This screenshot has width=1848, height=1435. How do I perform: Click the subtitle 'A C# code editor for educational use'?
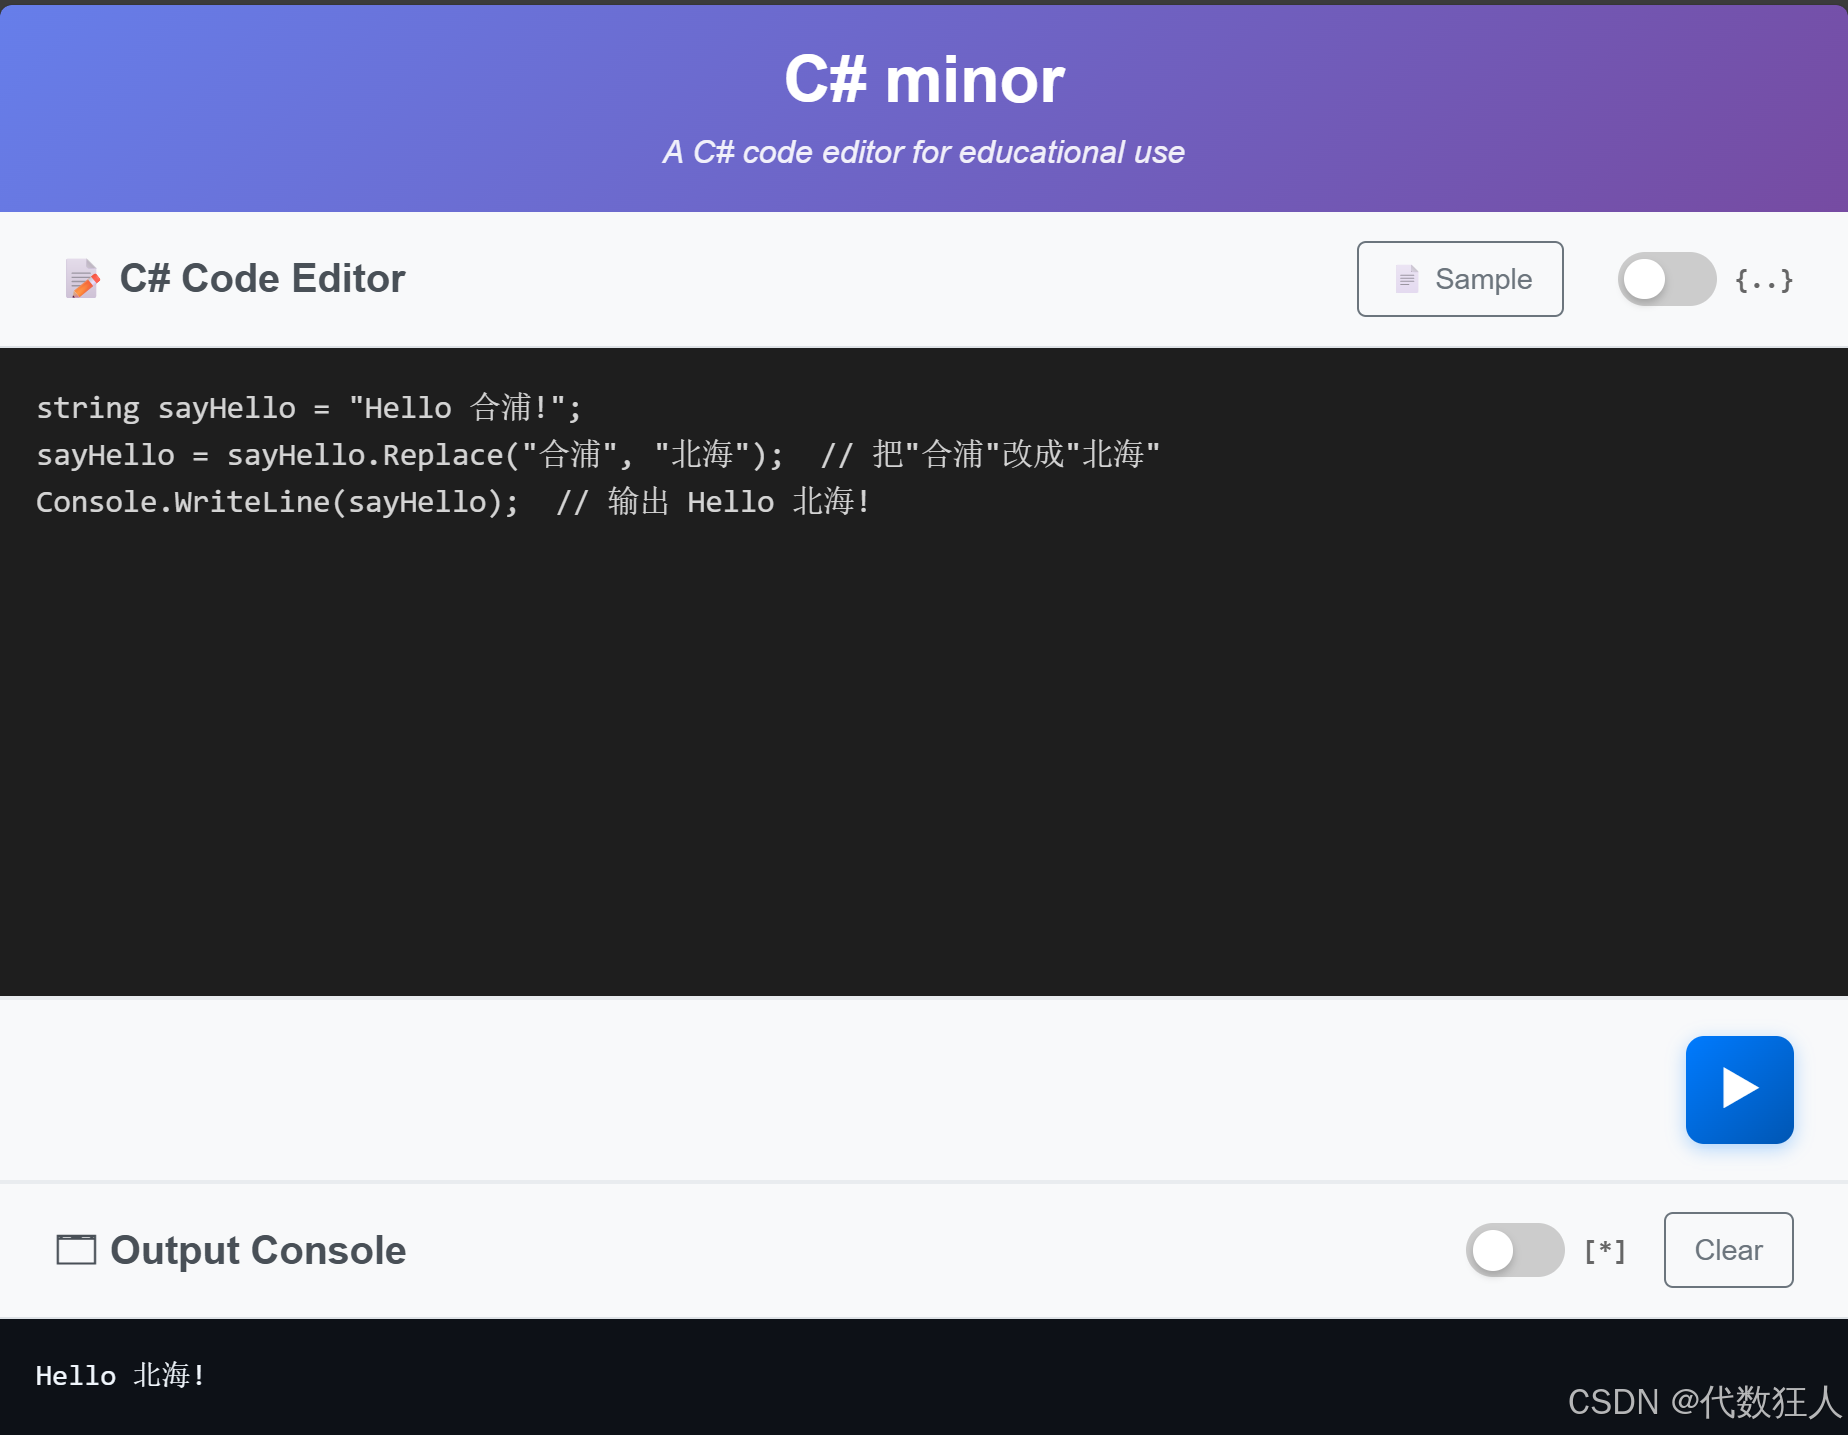tap(924, 152)
